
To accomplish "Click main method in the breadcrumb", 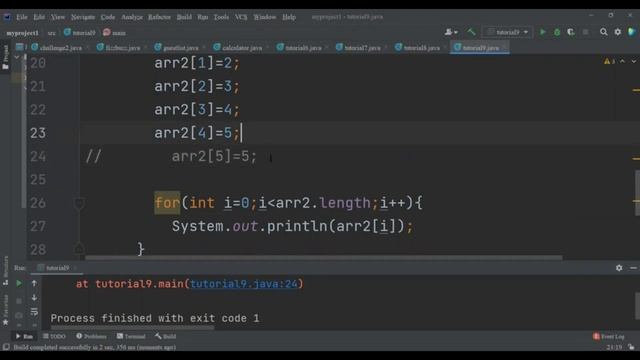I will coord(115,33).
